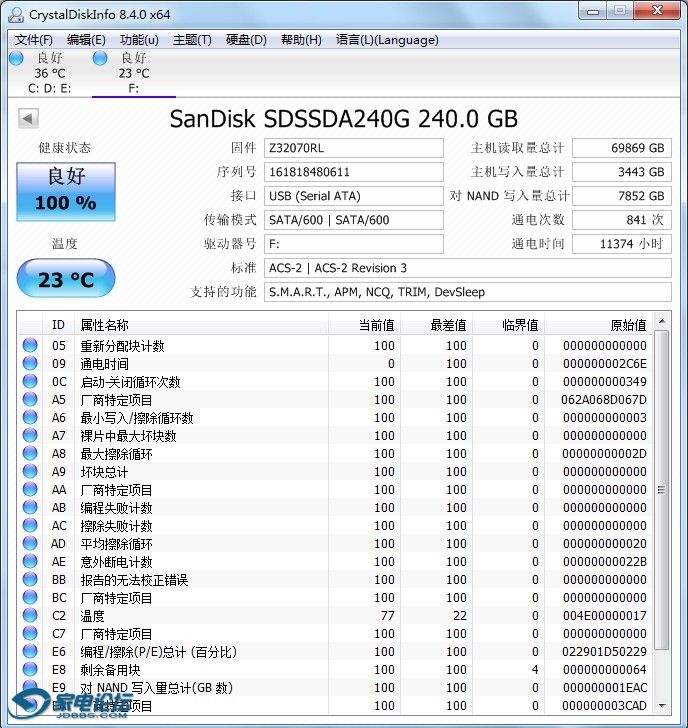Click status orb of attribute AE 意外断电计数
Screen dimensions: 688x728
30,561
